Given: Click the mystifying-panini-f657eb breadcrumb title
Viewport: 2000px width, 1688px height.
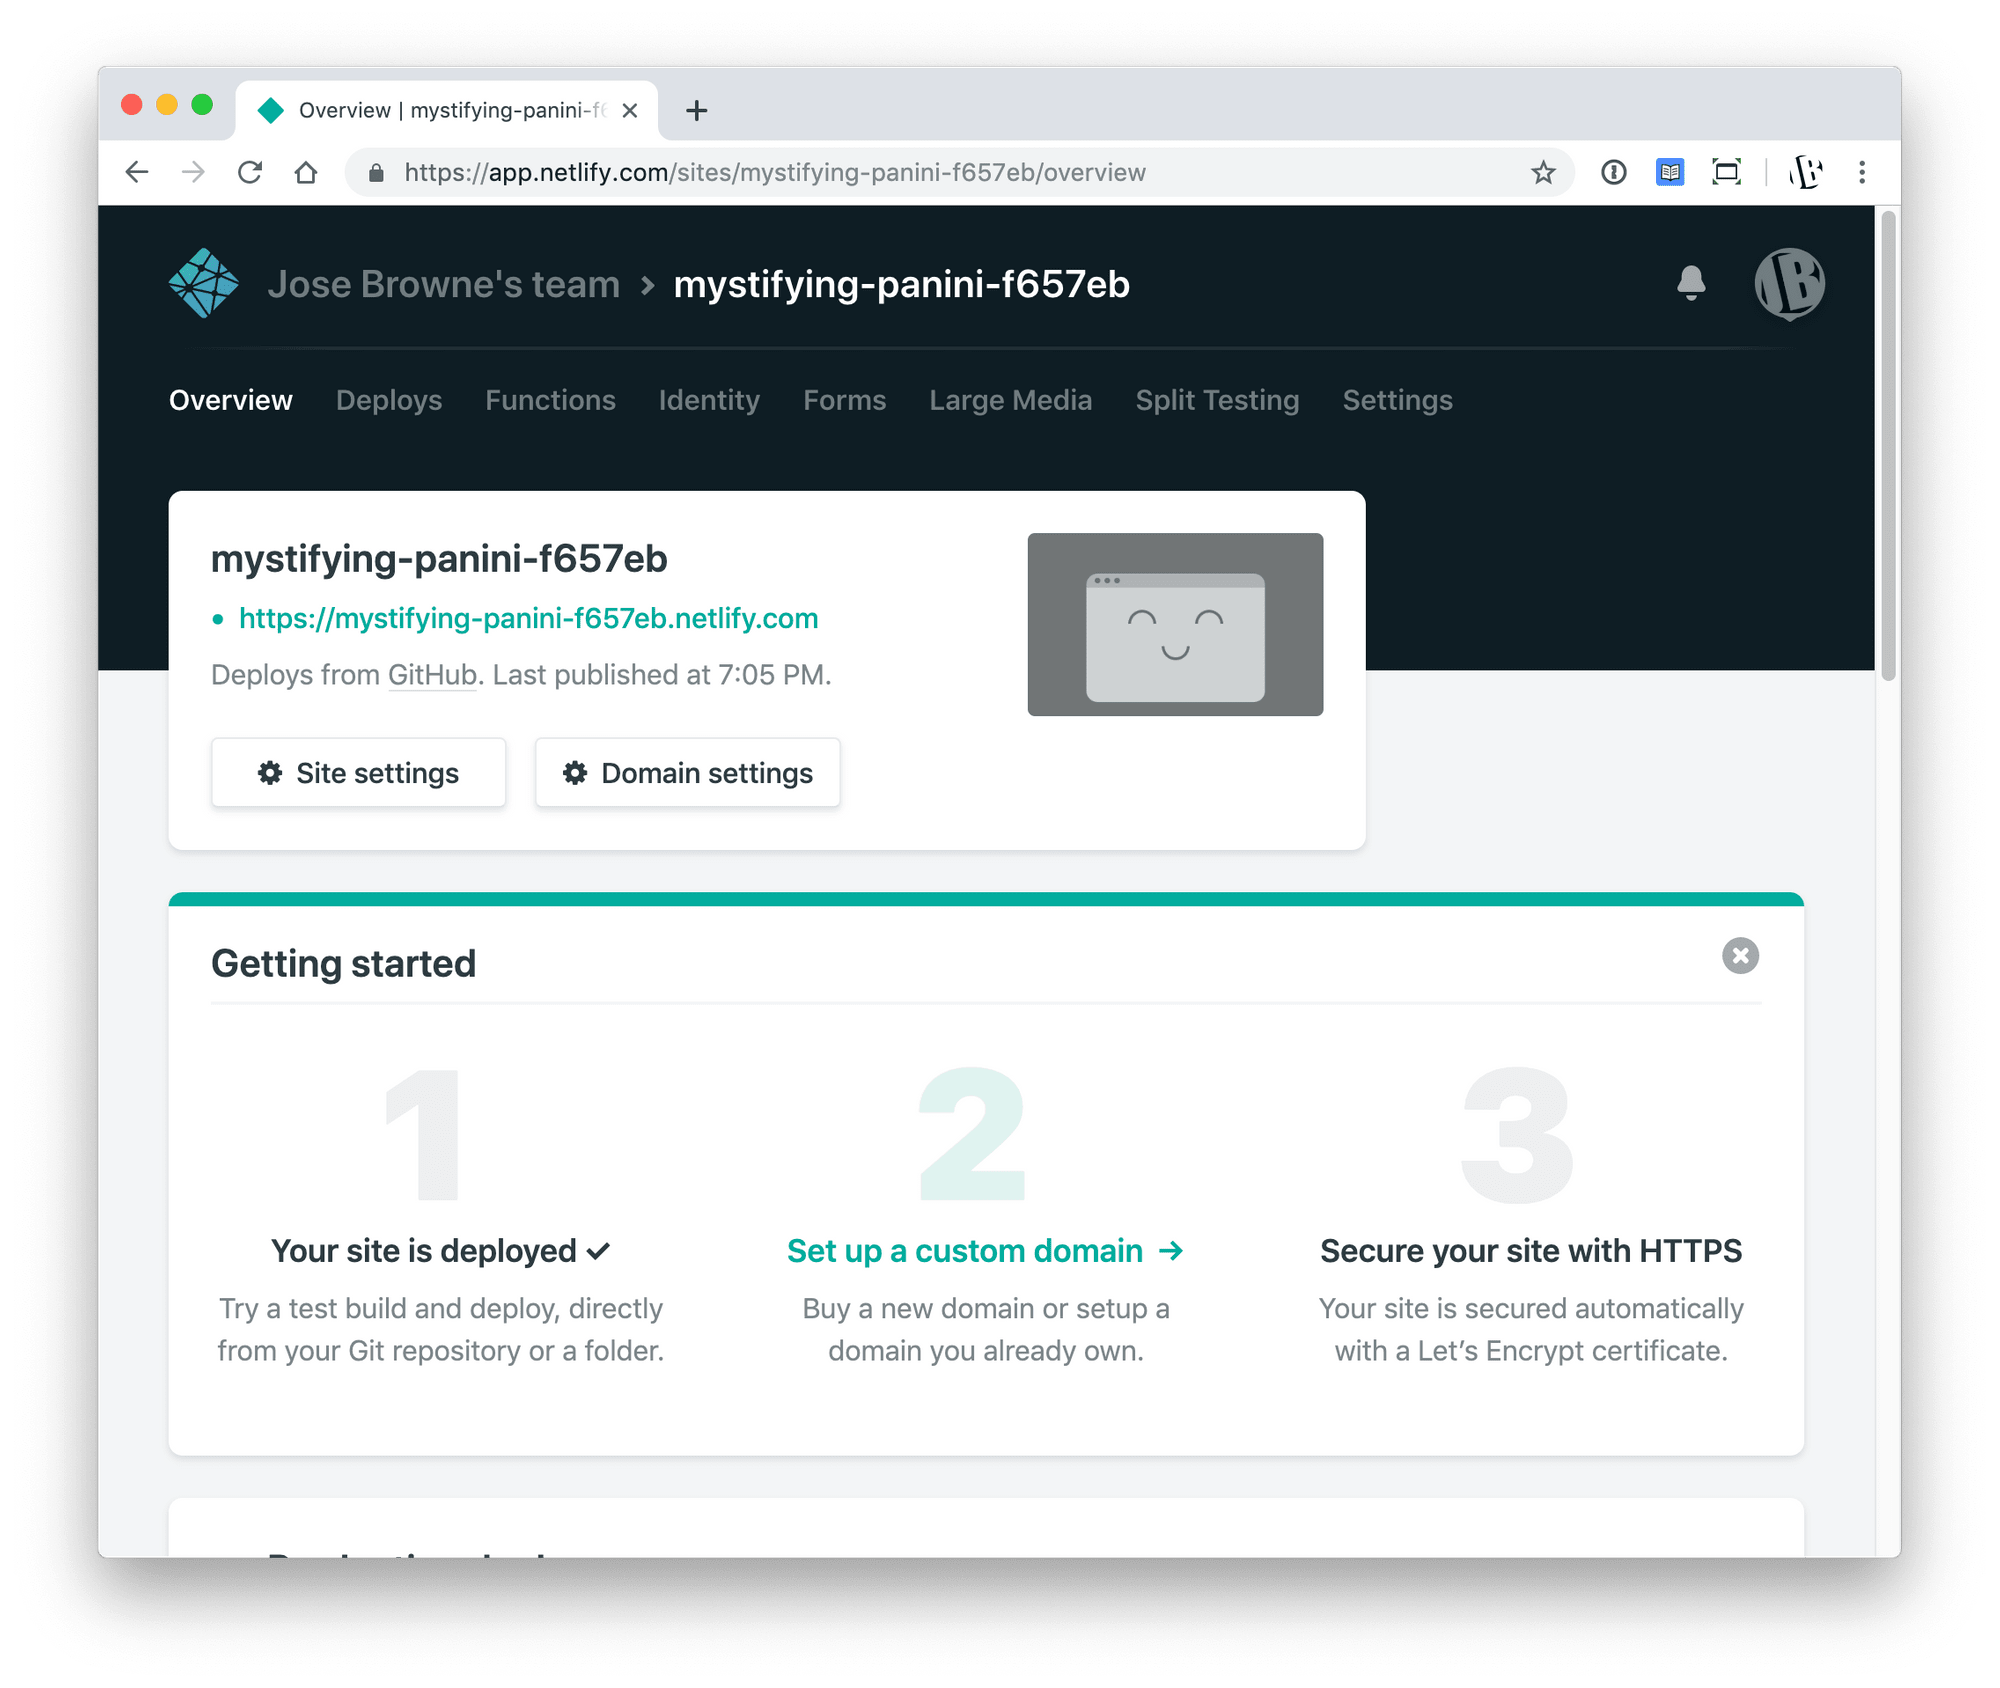Looking at the screenshot, I should 902,284.
